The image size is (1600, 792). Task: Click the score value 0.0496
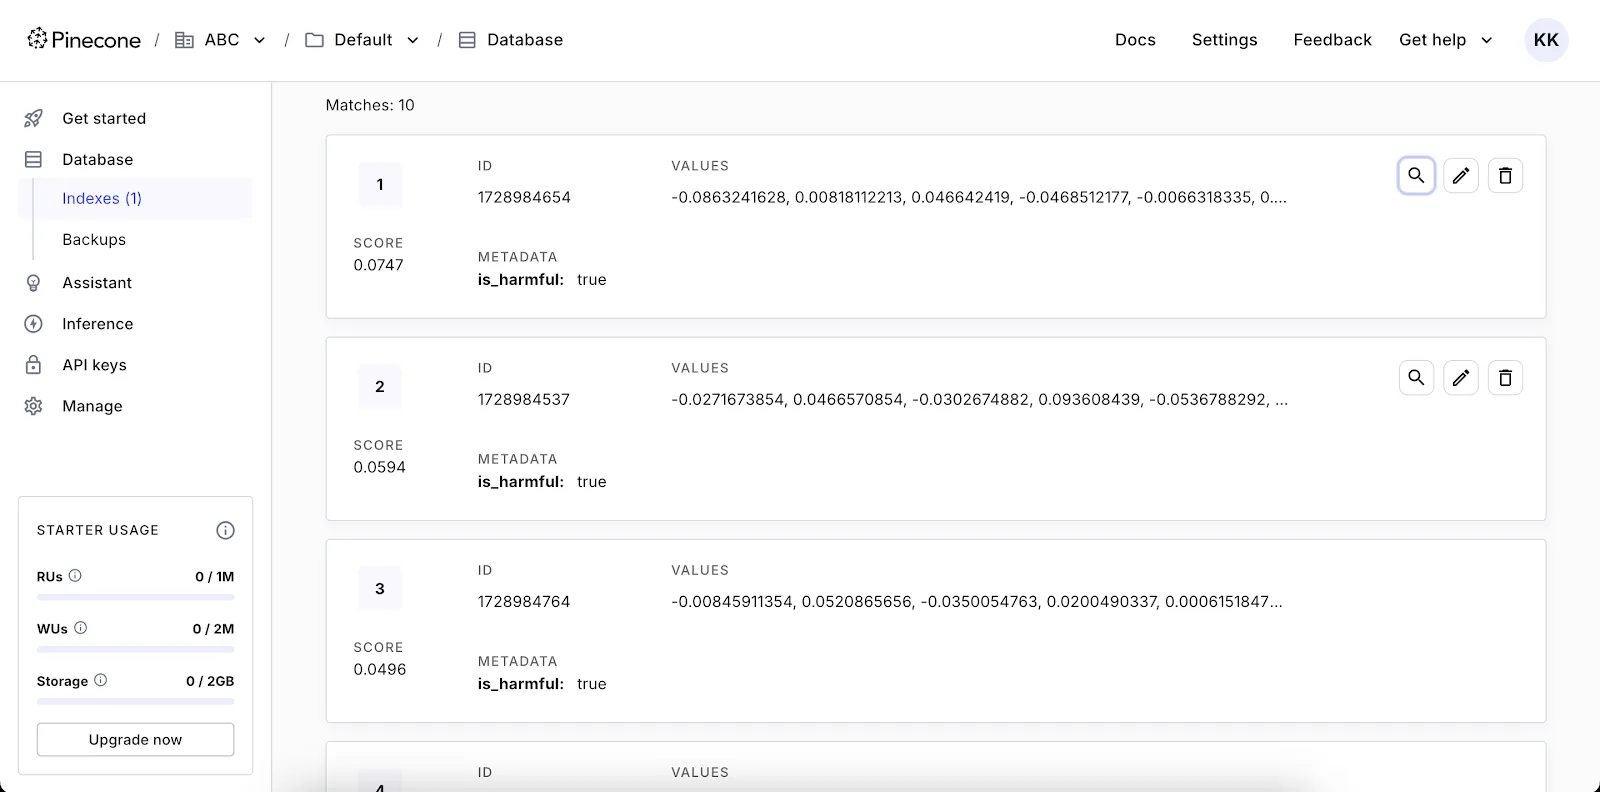click(x=379, y=669)
